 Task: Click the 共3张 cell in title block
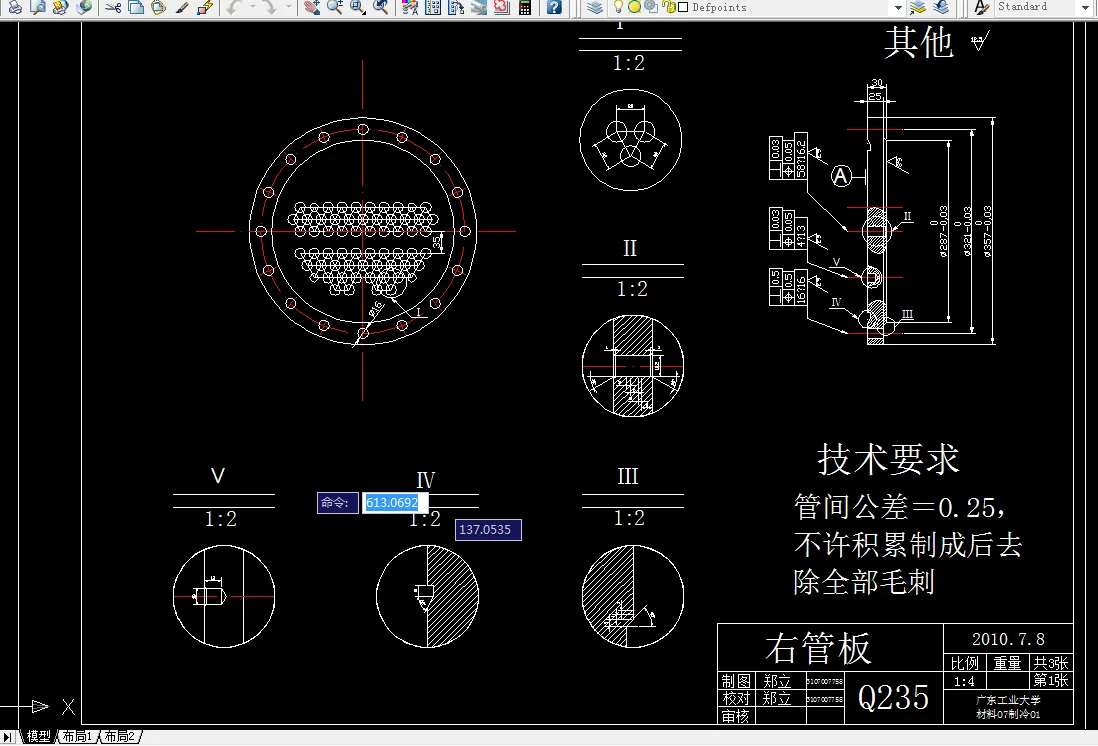1050,663
